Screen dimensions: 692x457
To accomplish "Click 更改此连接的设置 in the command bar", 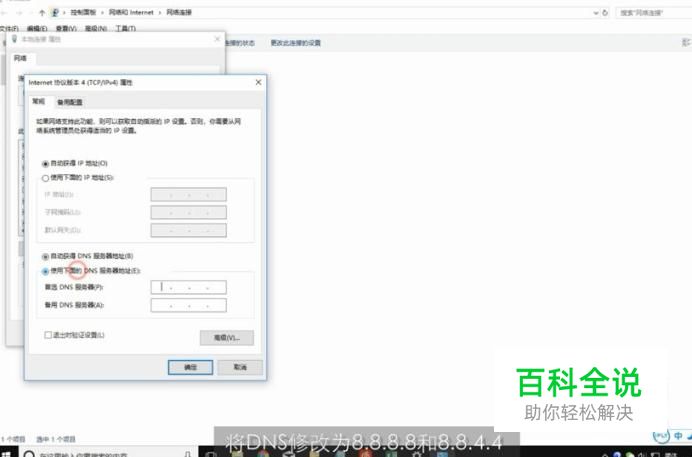I will (x=296, y=43).
